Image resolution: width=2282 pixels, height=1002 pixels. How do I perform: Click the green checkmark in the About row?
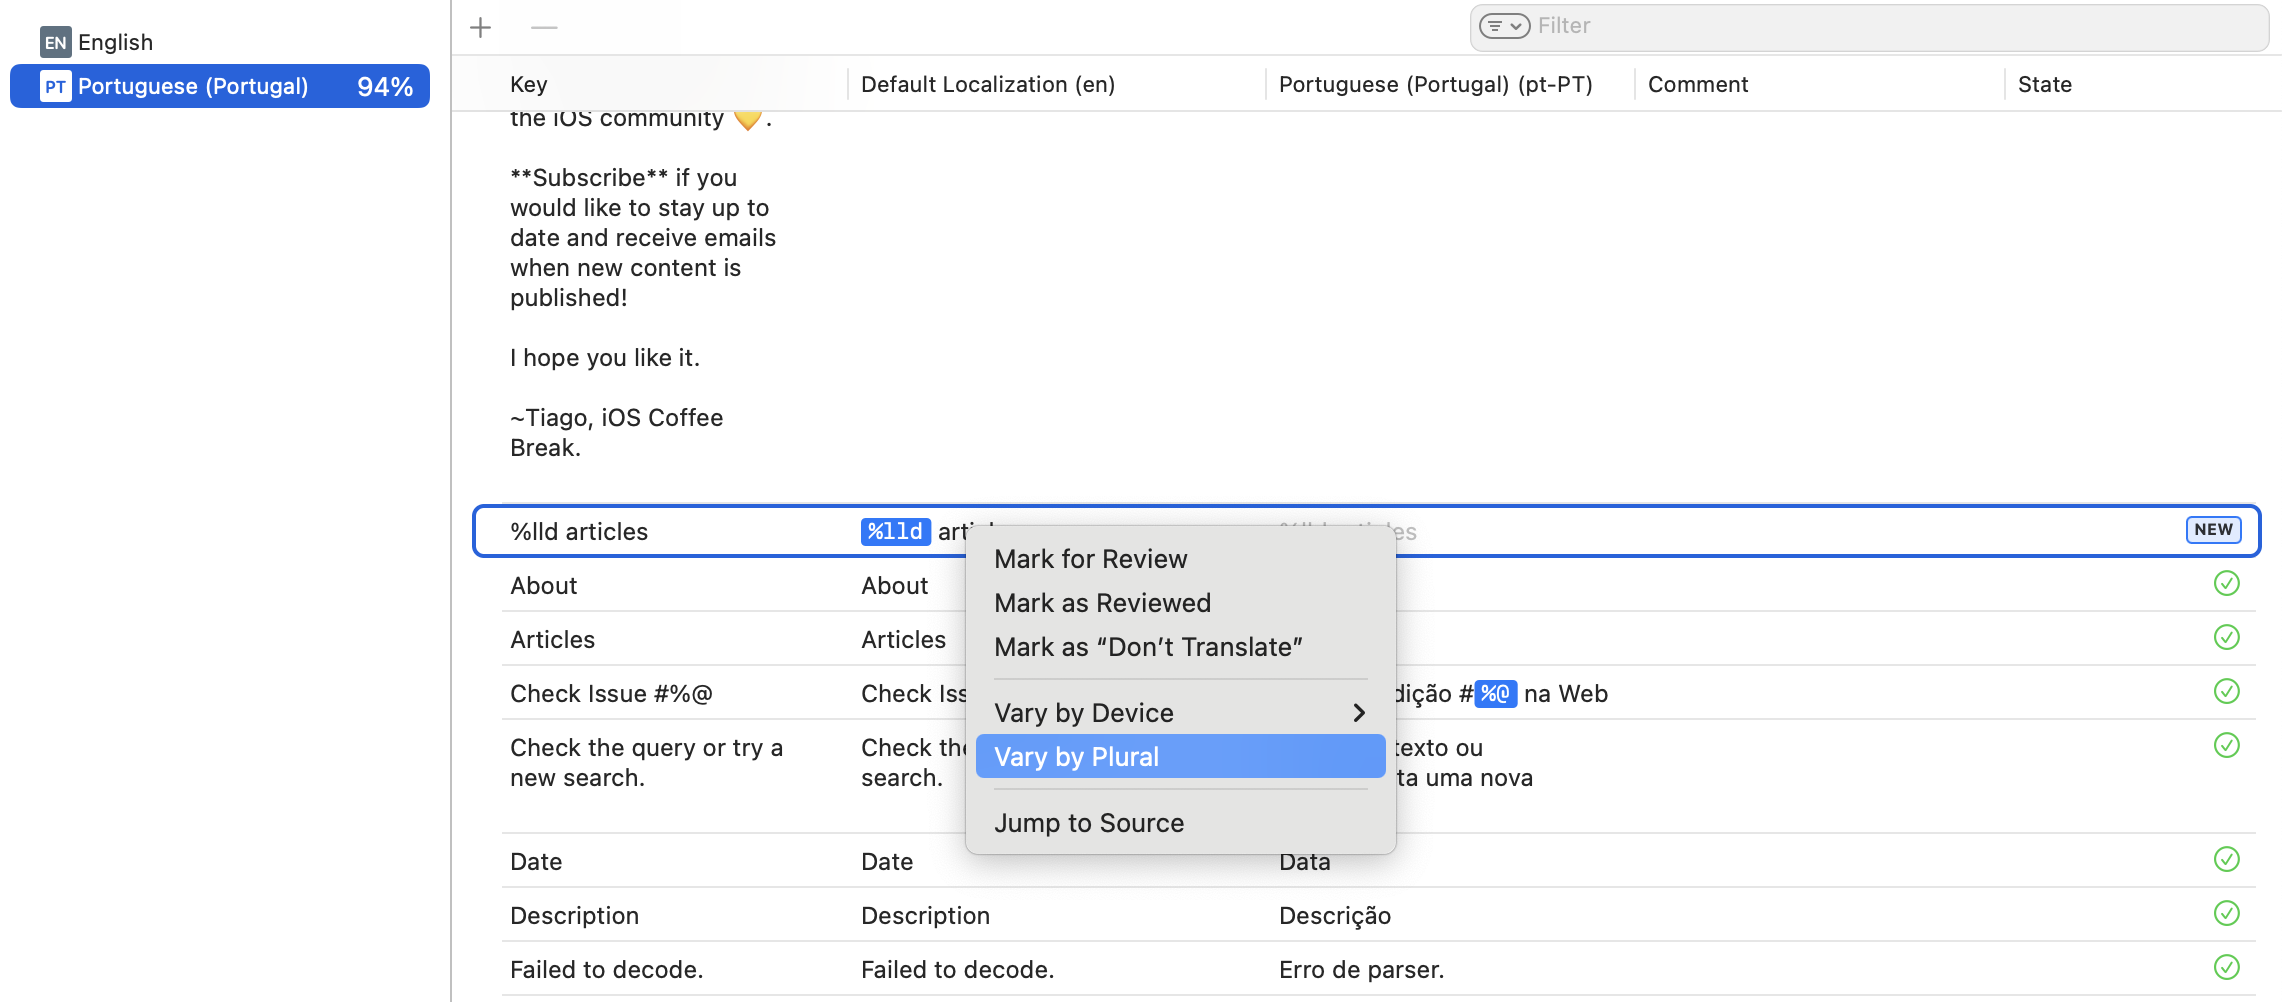click(2226, 583)
